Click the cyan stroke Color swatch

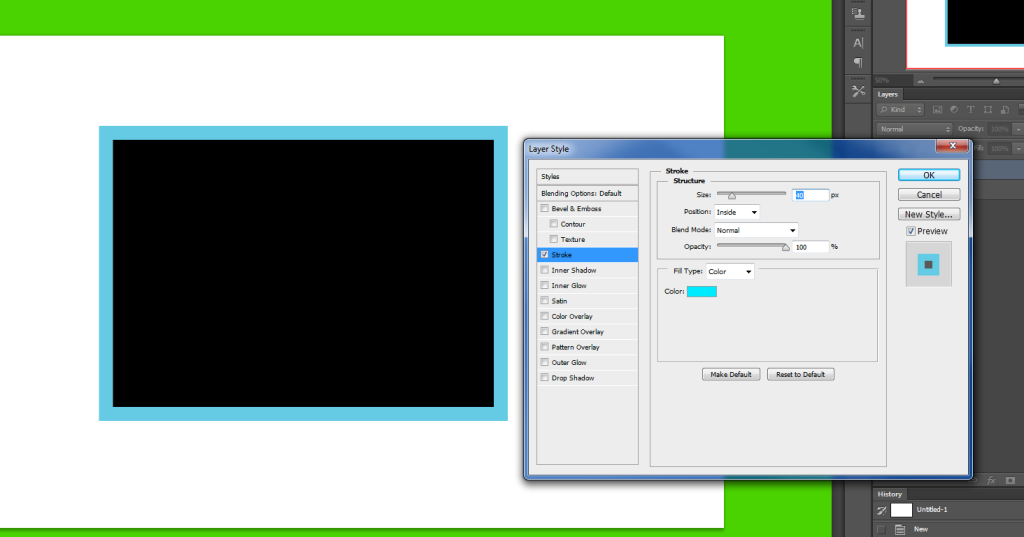[701, 291]
